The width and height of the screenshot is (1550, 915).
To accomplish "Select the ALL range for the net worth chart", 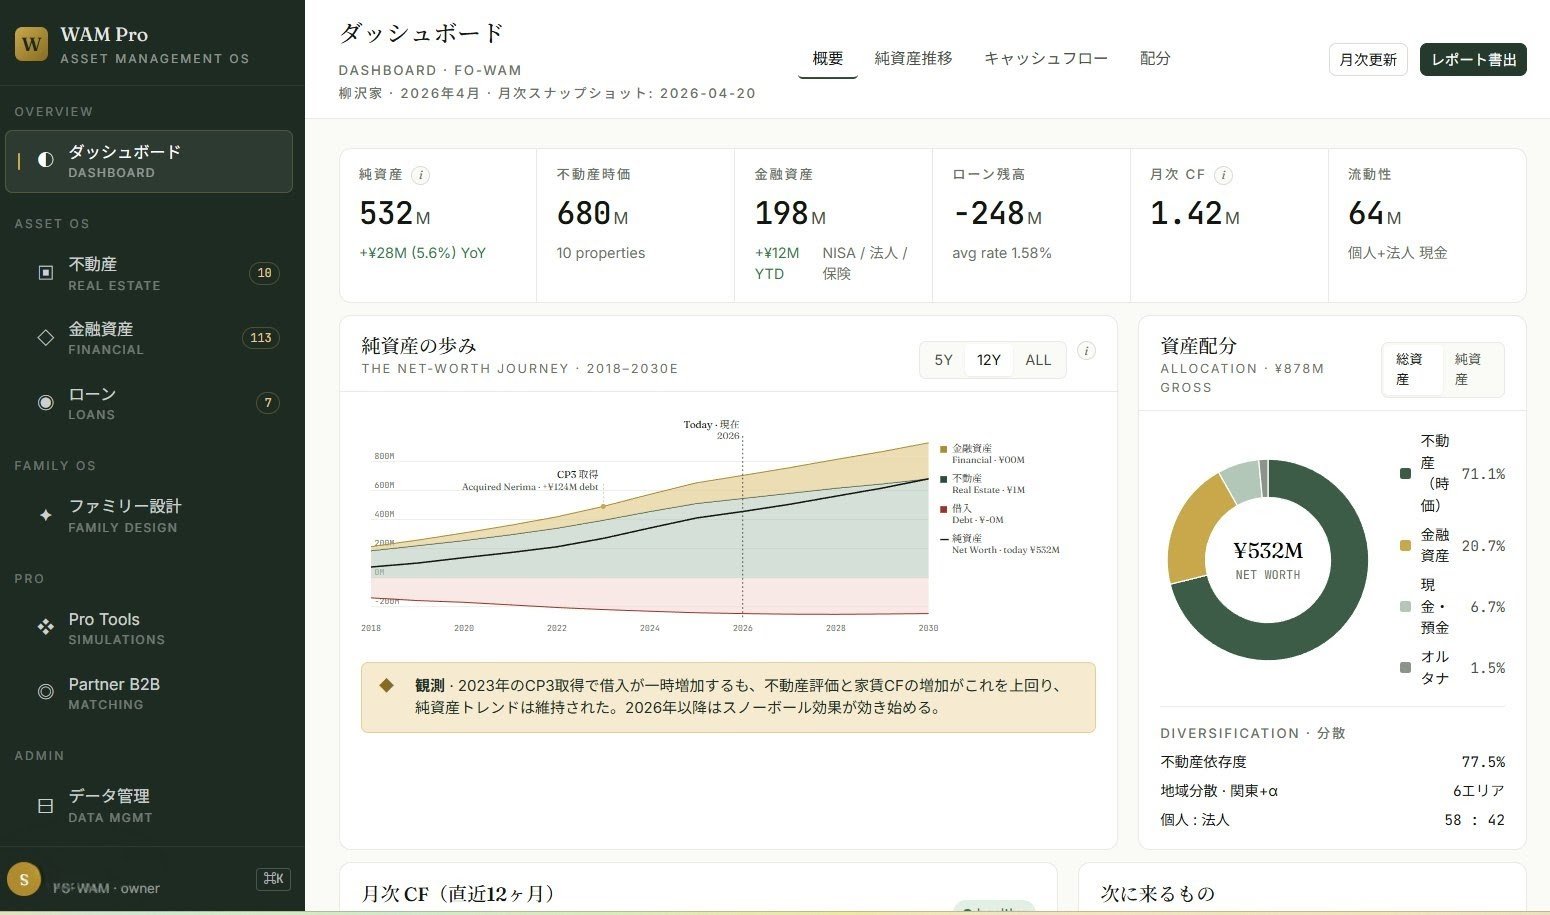I will tap(1038, 359).
